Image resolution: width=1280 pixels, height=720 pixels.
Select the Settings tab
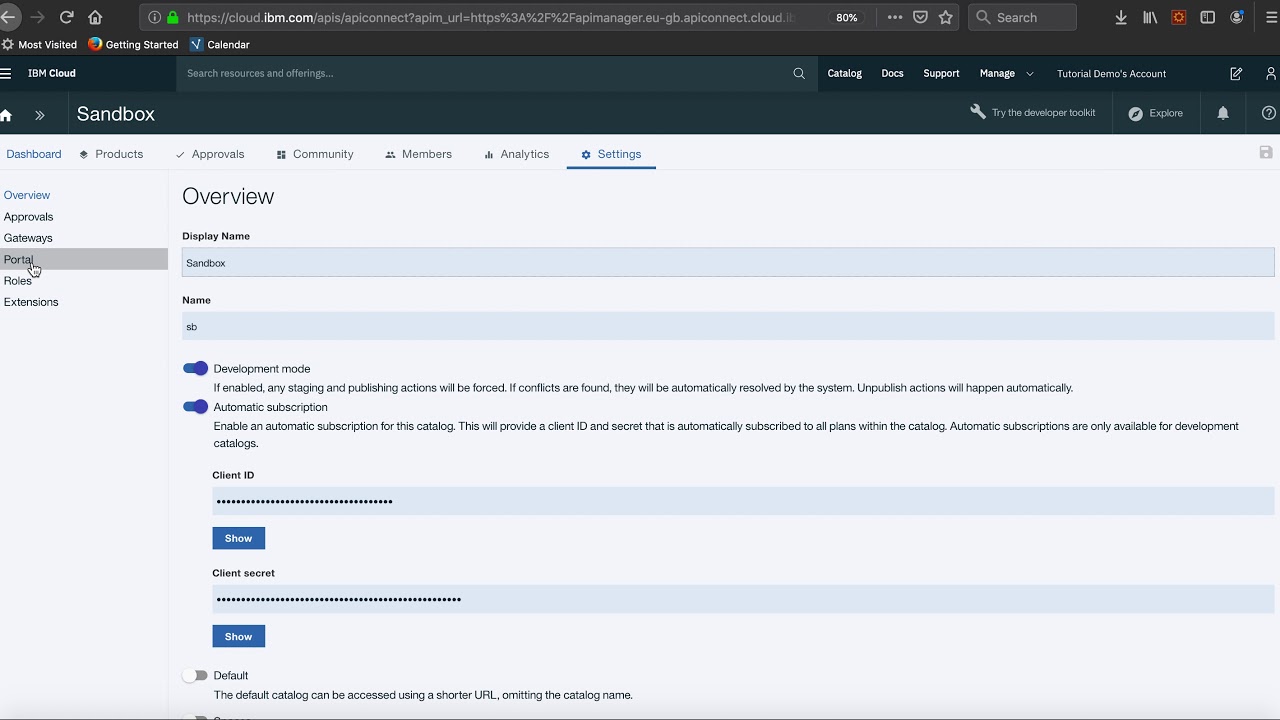[x=611, y=154]
